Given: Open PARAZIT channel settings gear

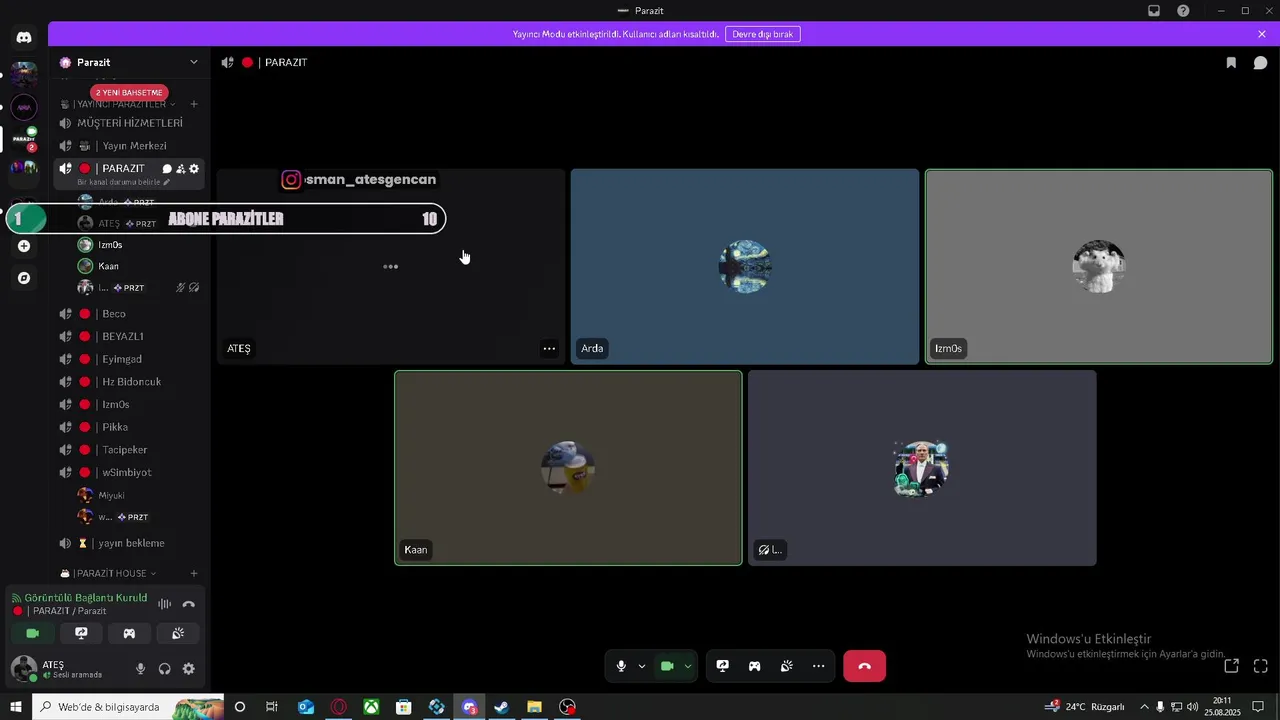Looking at the screenshot, I should click(x=194, y=169).
